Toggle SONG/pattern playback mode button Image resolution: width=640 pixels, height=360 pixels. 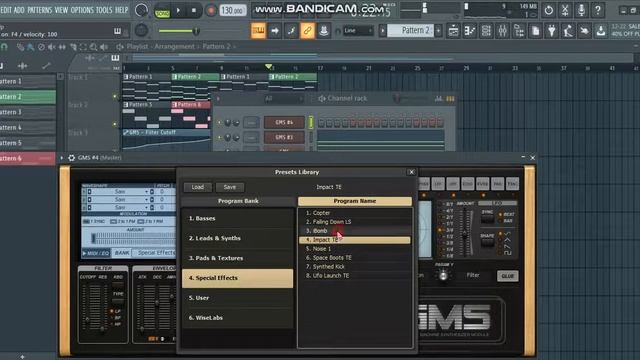[x=162, y=12]
